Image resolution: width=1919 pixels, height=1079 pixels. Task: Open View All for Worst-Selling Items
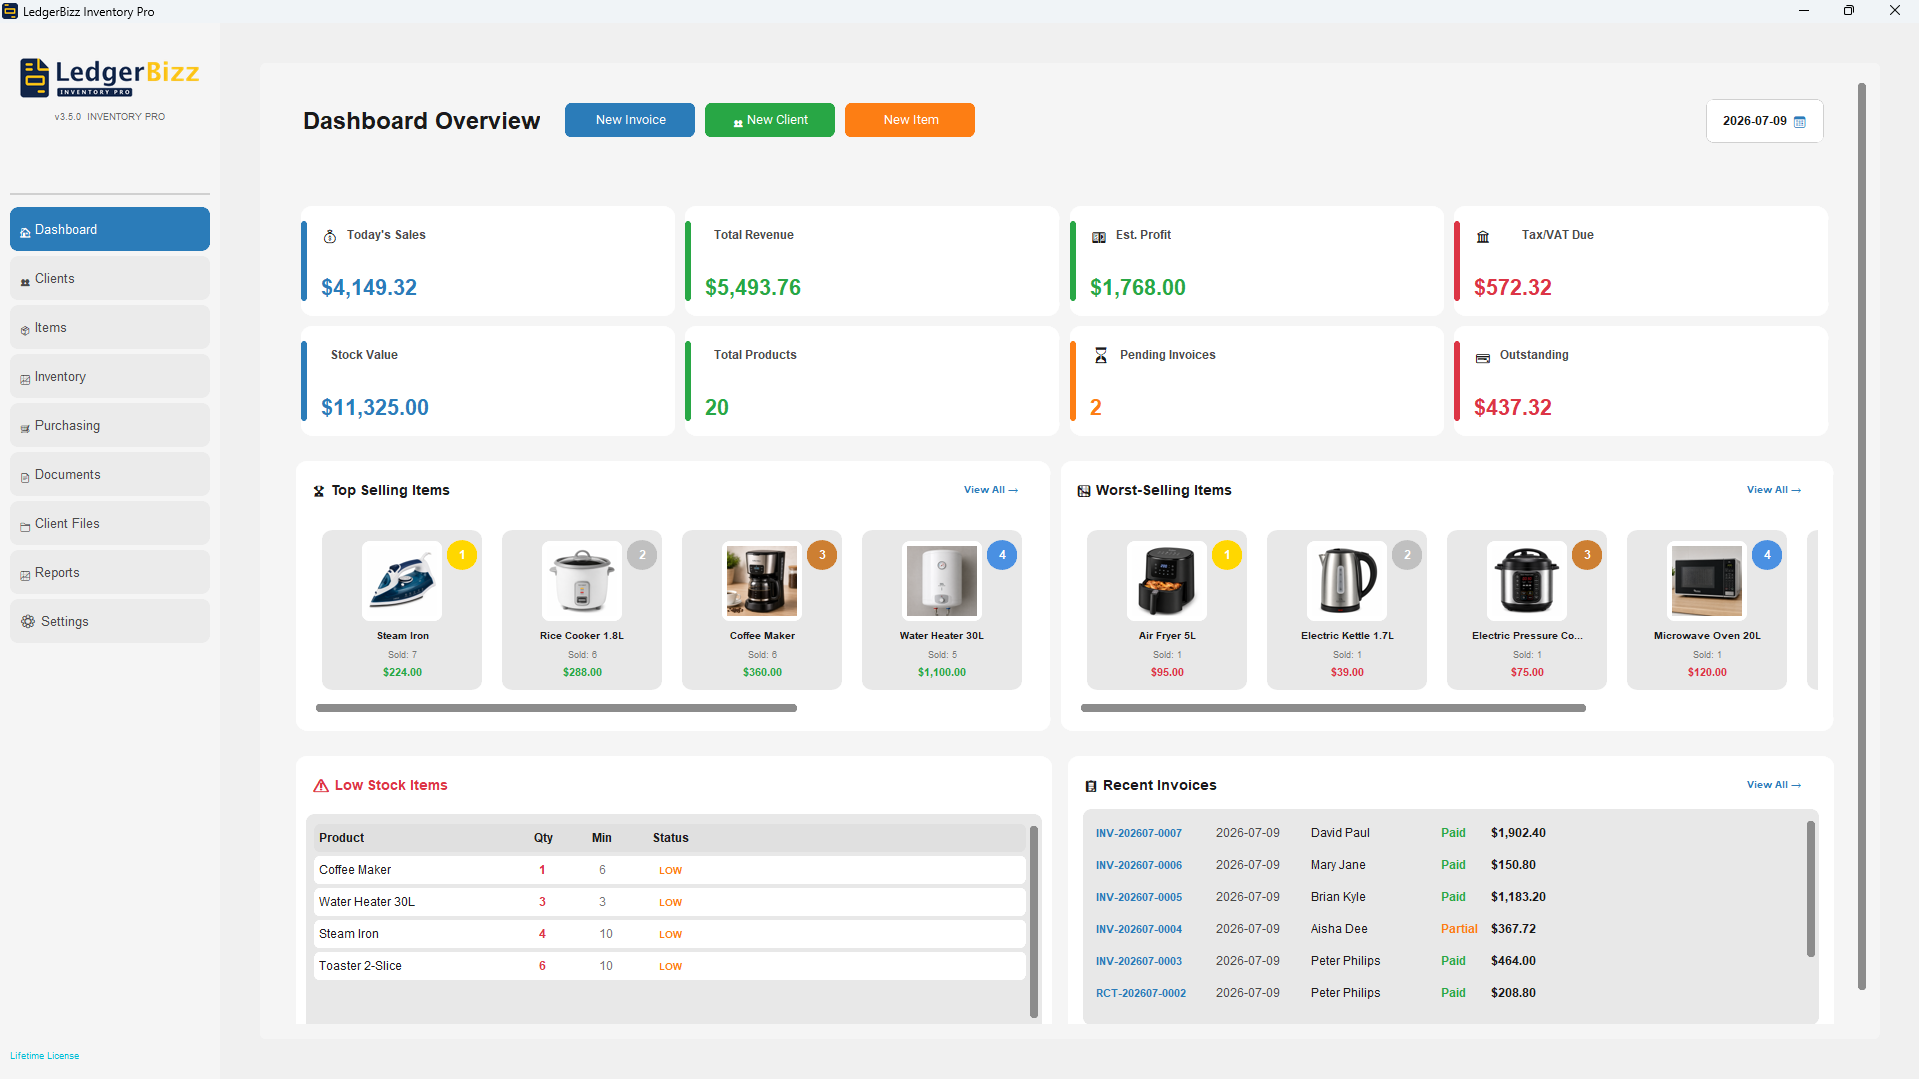tap(1773, 490)
